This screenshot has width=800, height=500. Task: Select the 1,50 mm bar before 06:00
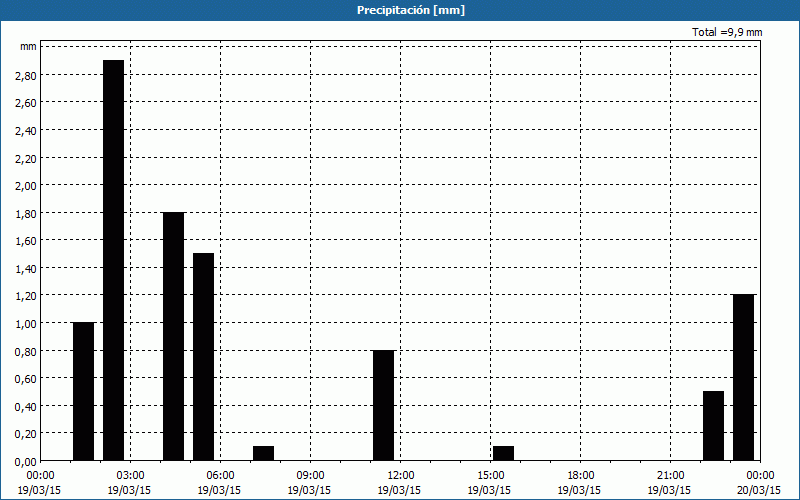(203, 356)
